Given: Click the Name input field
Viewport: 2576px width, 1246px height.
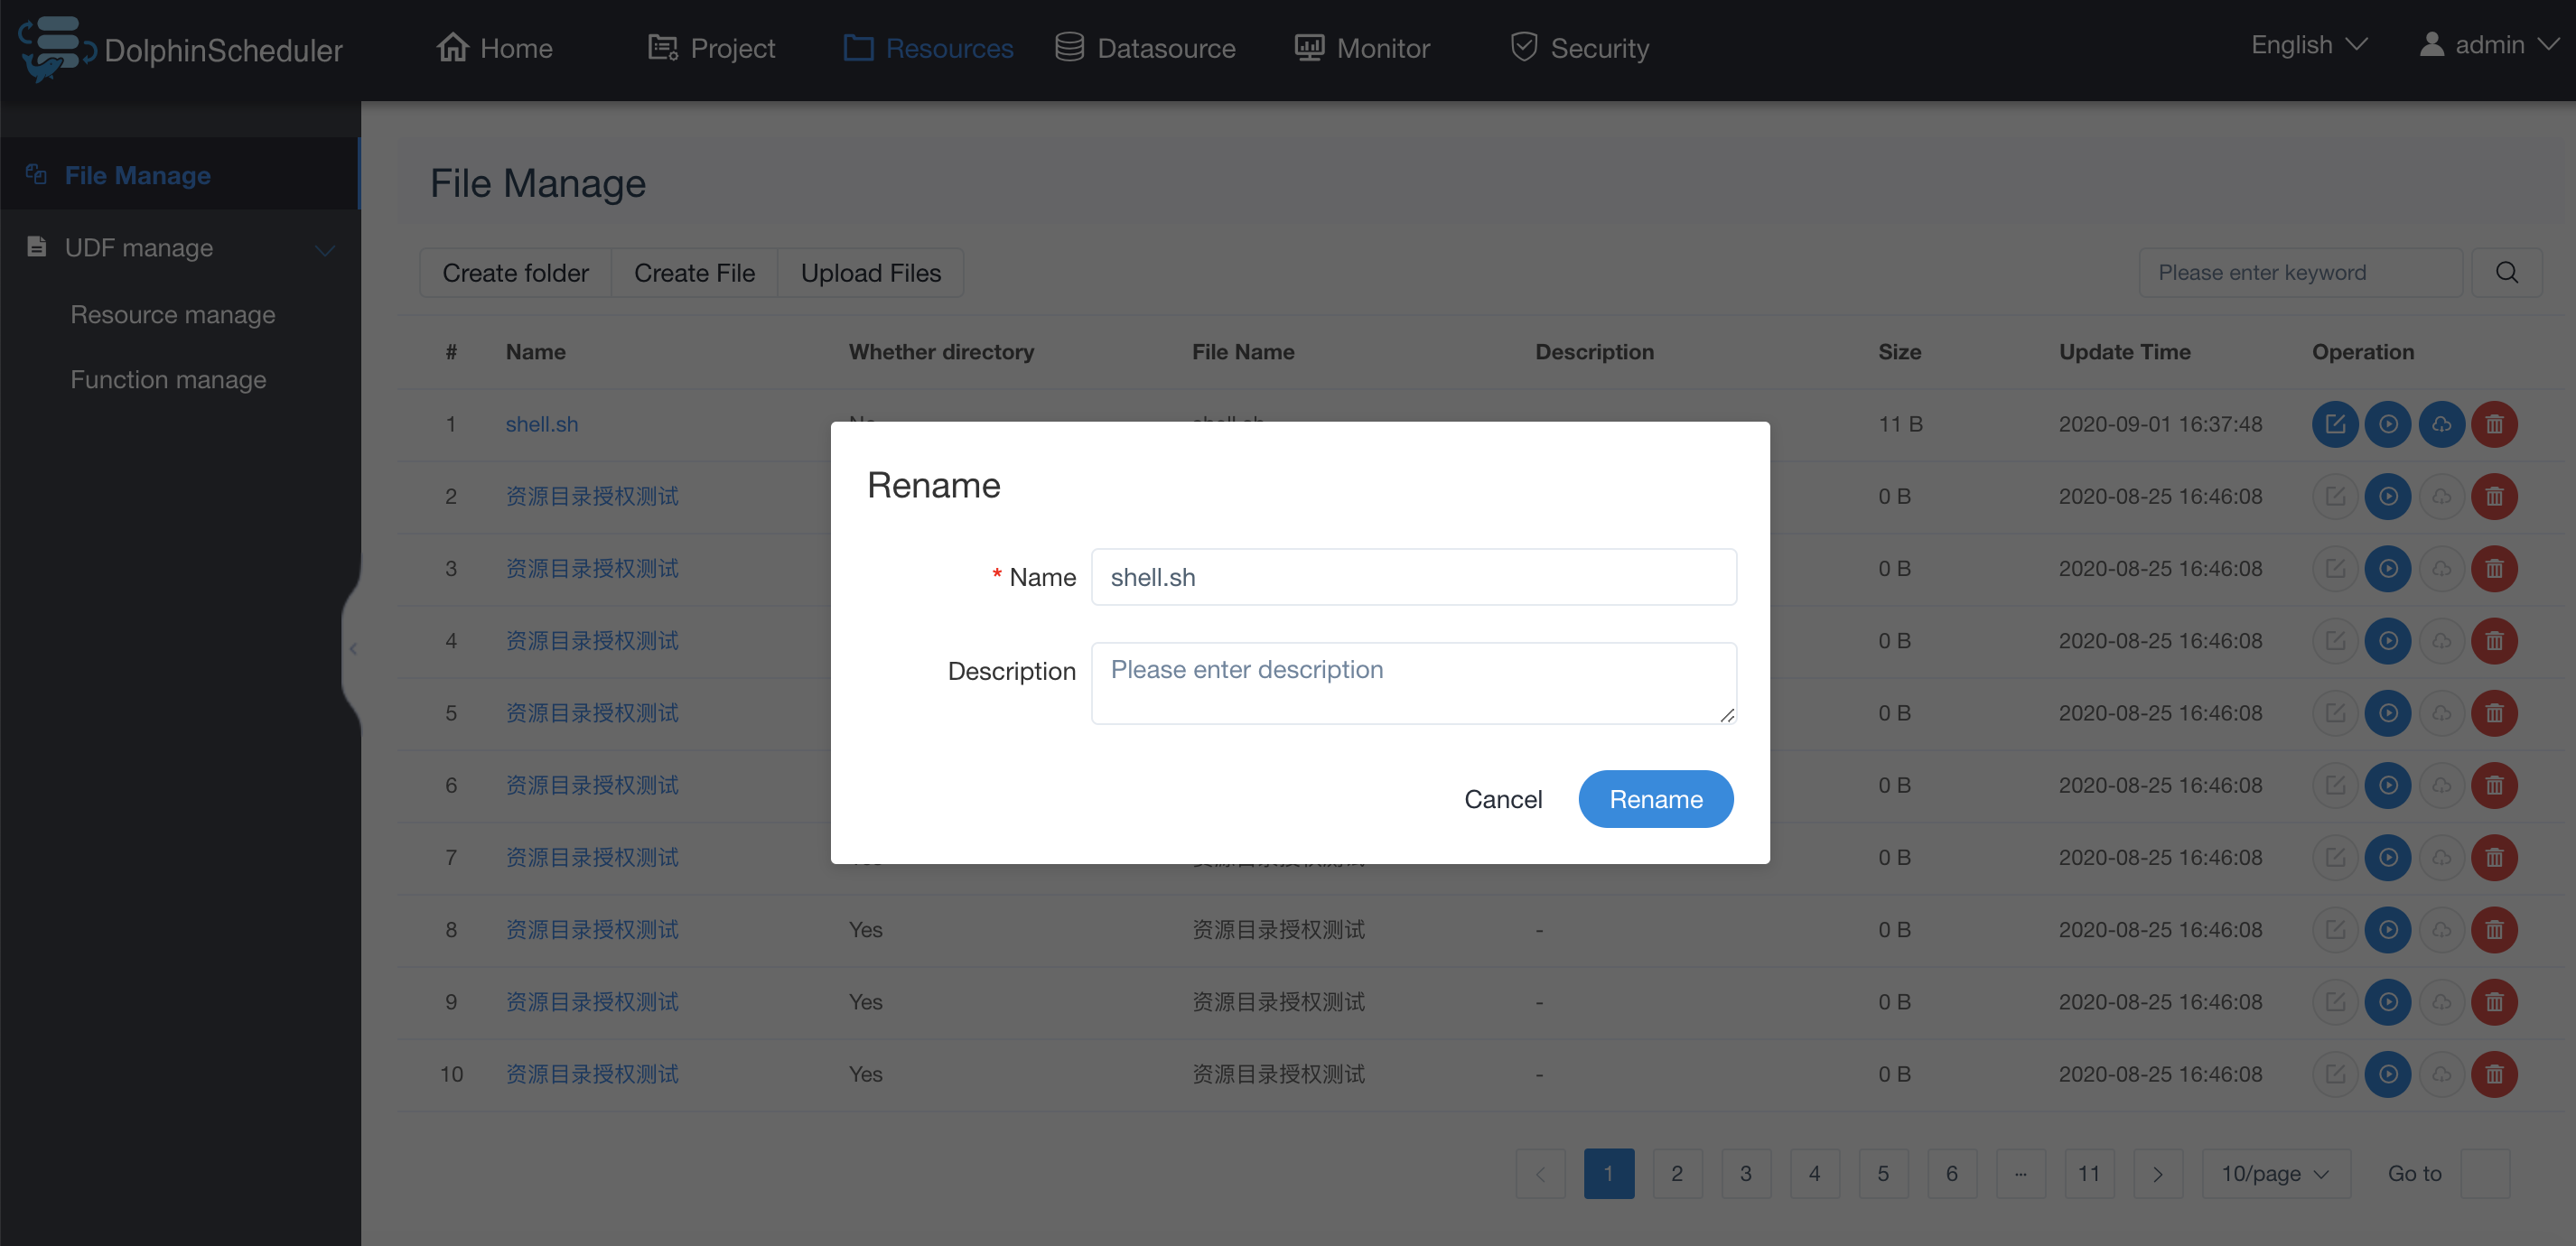Looking at the screenshot, I should 1413,577.
